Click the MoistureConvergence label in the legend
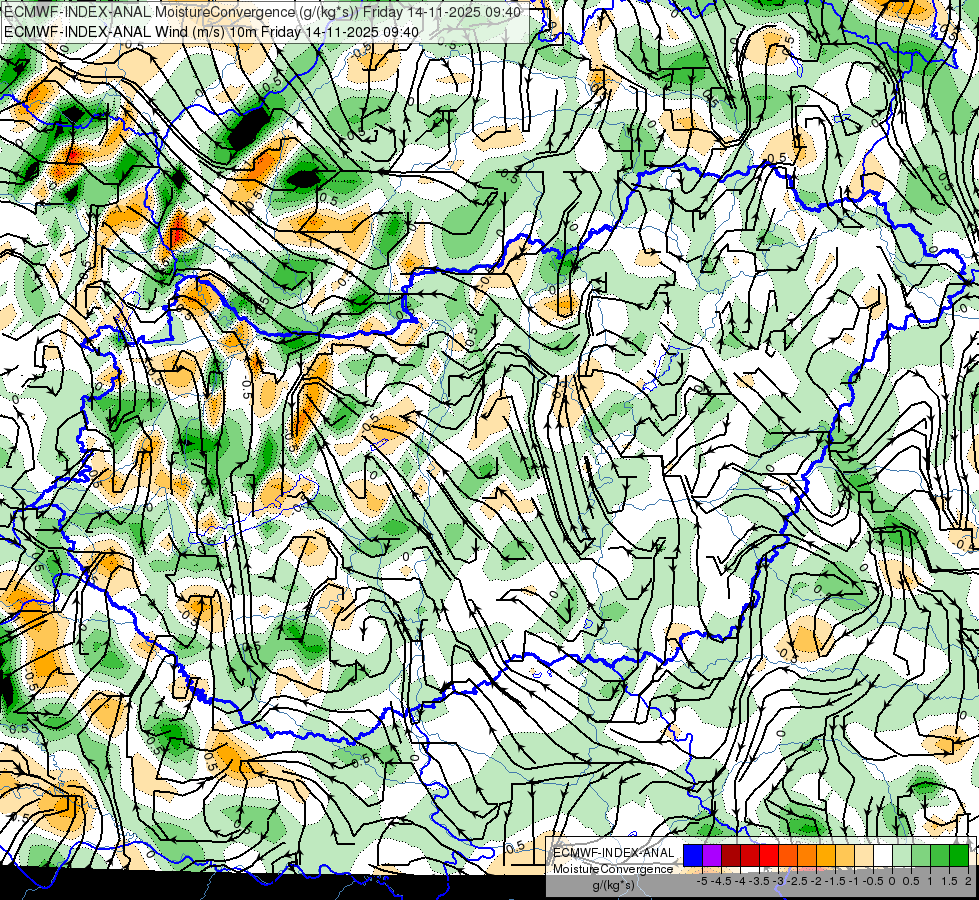Viewport: 979px width, 900px height. click(613, 869)
